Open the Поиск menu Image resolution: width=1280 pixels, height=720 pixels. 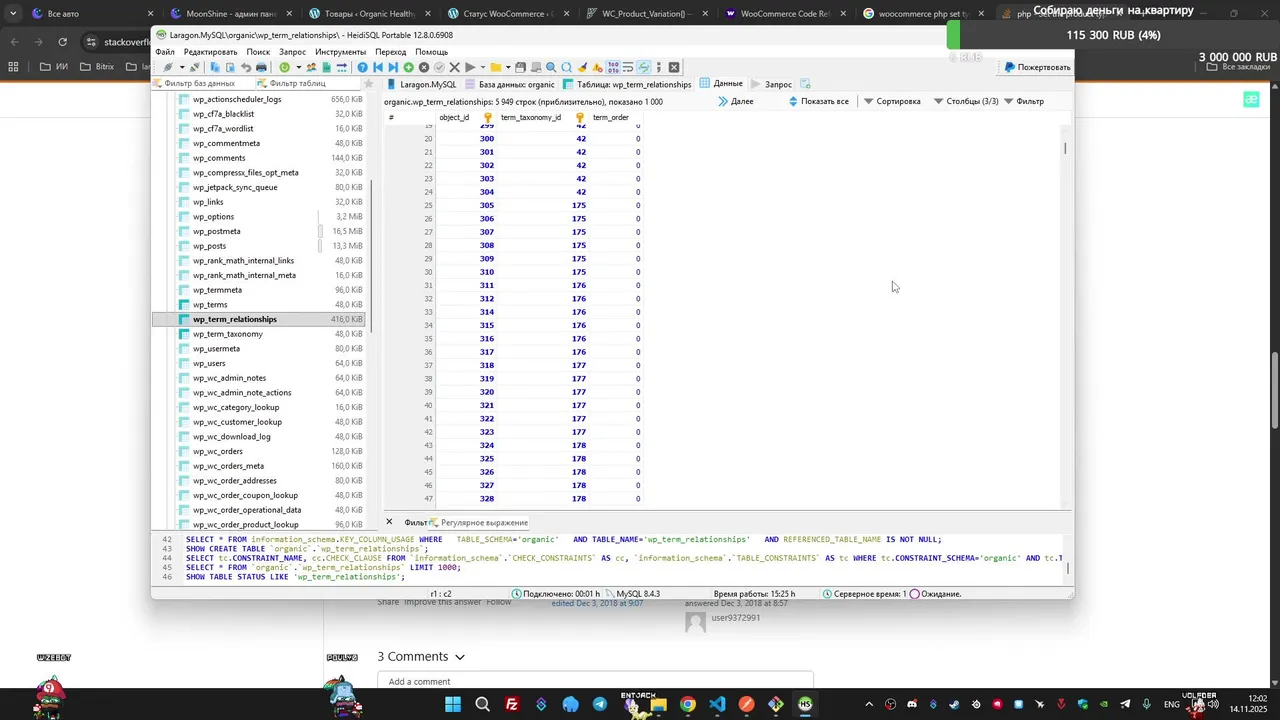(x=258, y=51)
